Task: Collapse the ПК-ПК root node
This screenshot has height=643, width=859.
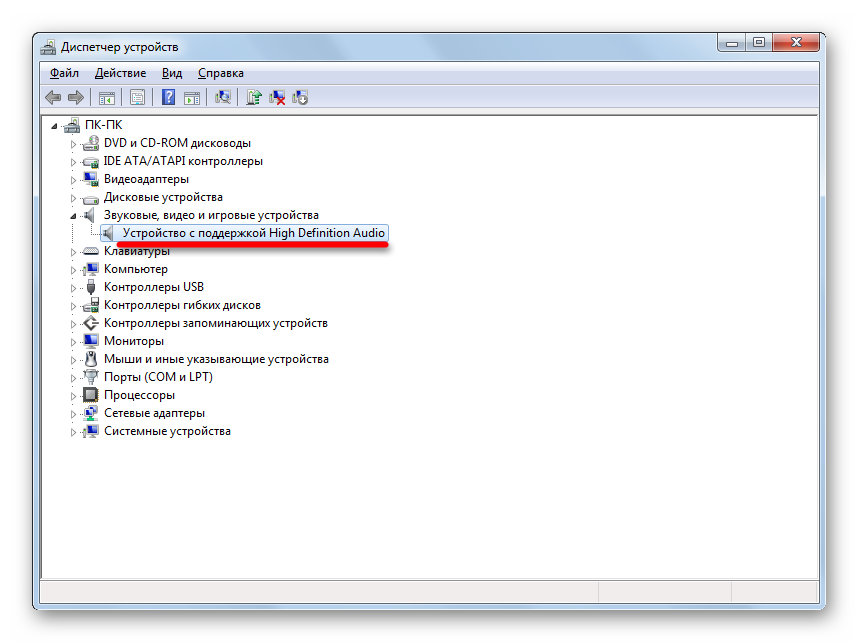Action: (x=54, y=127)
